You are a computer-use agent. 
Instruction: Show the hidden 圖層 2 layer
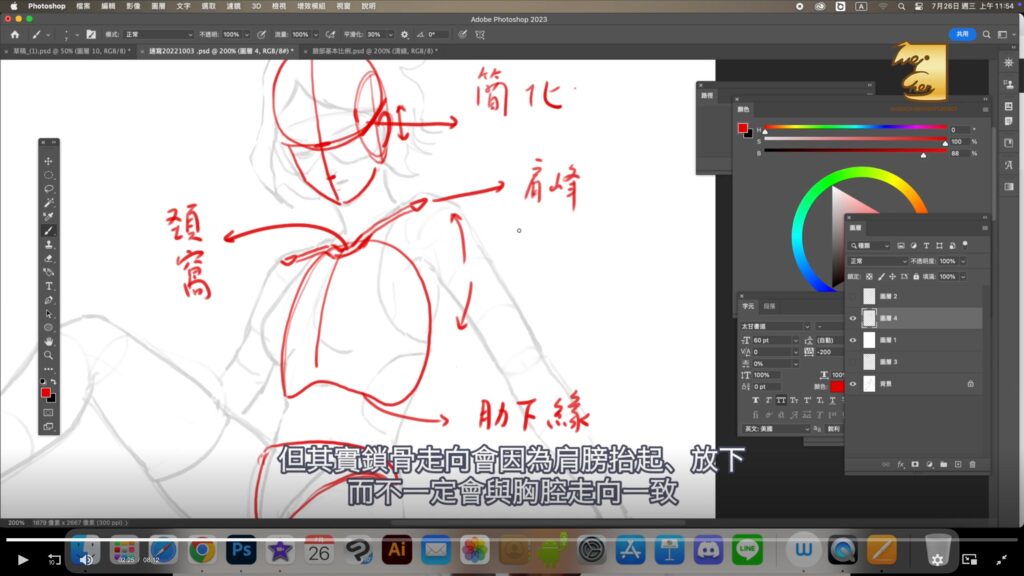pos(853,297)
